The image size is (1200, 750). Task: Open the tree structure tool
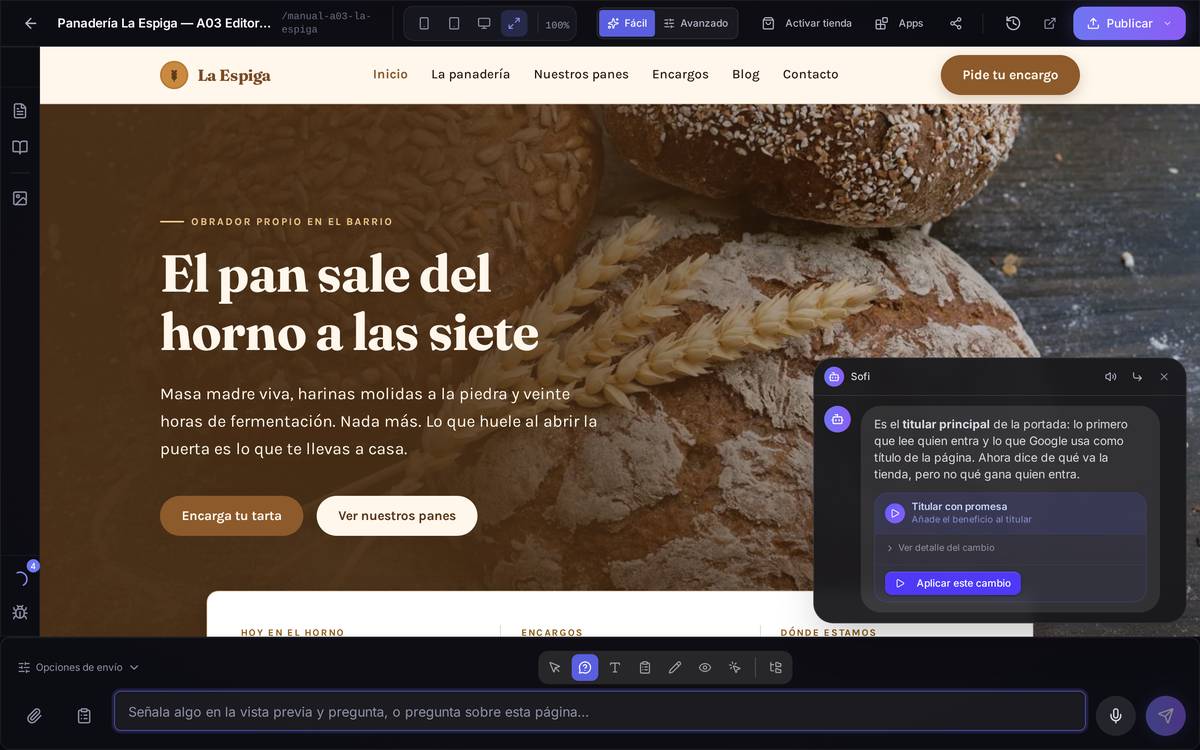775,667
